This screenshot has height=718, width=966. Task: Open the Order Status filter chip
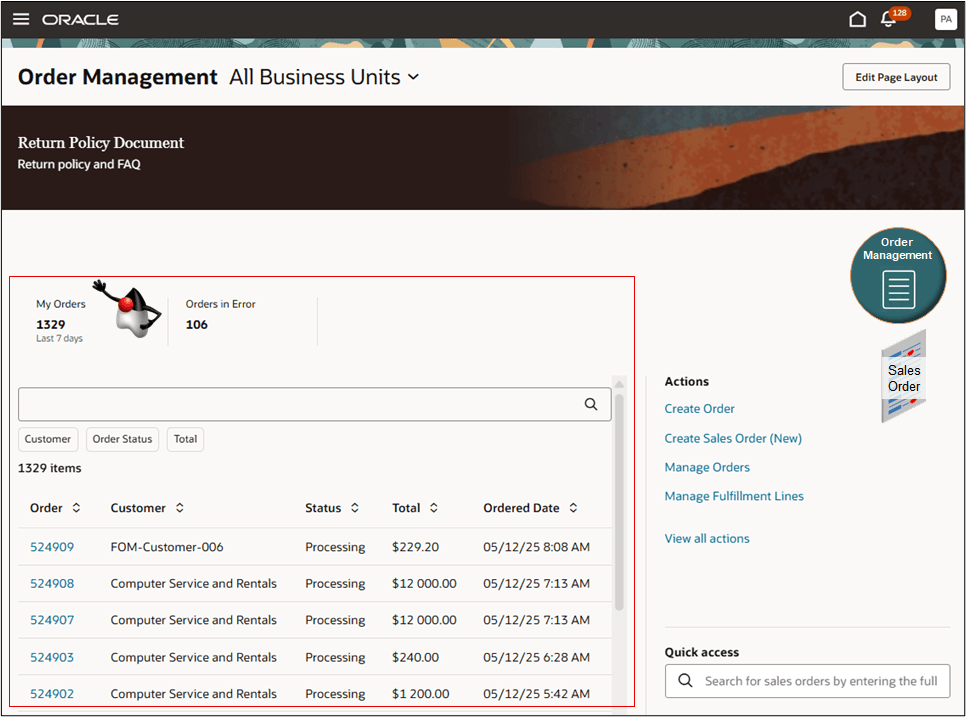(122, 439)
